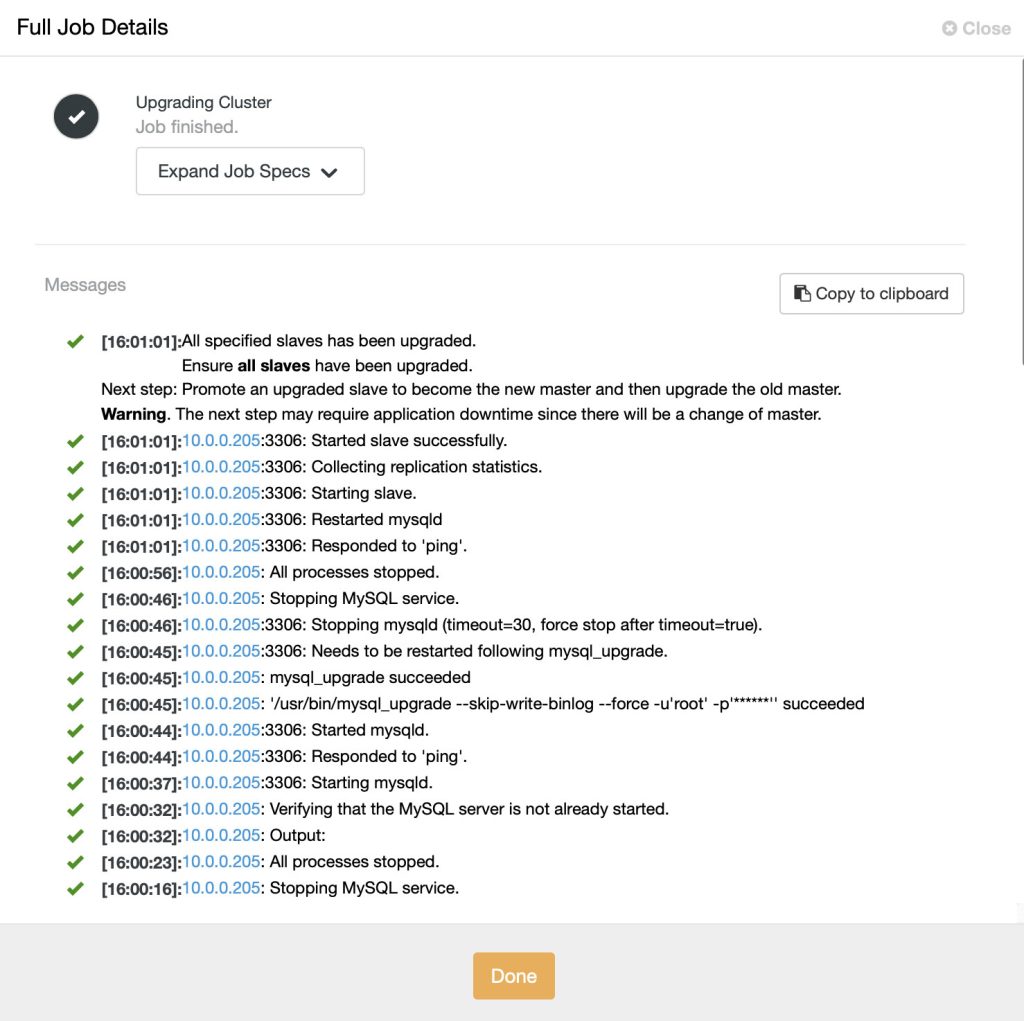Click the chevron arrow on Expand Job Specs
The height and width of the screenshot is (1021, 1024).
coord(329,172)
